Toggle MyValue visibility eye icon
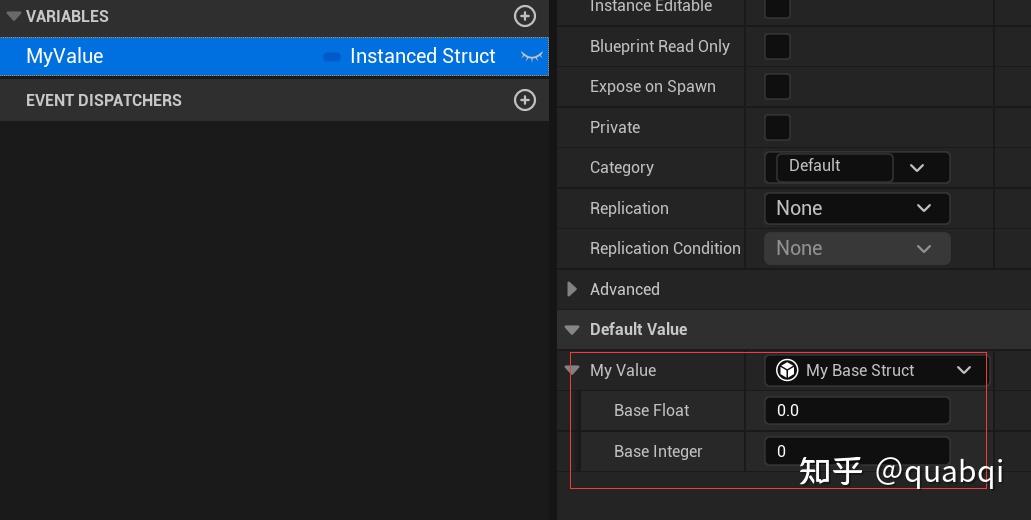1031x520 pixels. pos(532,57)
